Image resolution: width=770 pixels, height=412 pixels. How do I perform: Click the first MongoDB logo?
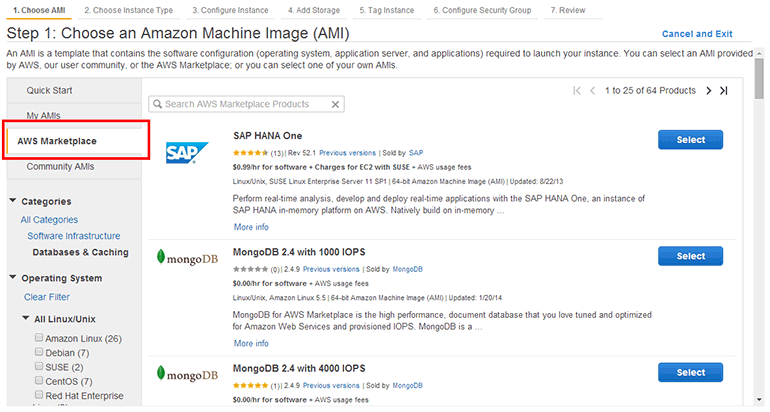[188, 257]
